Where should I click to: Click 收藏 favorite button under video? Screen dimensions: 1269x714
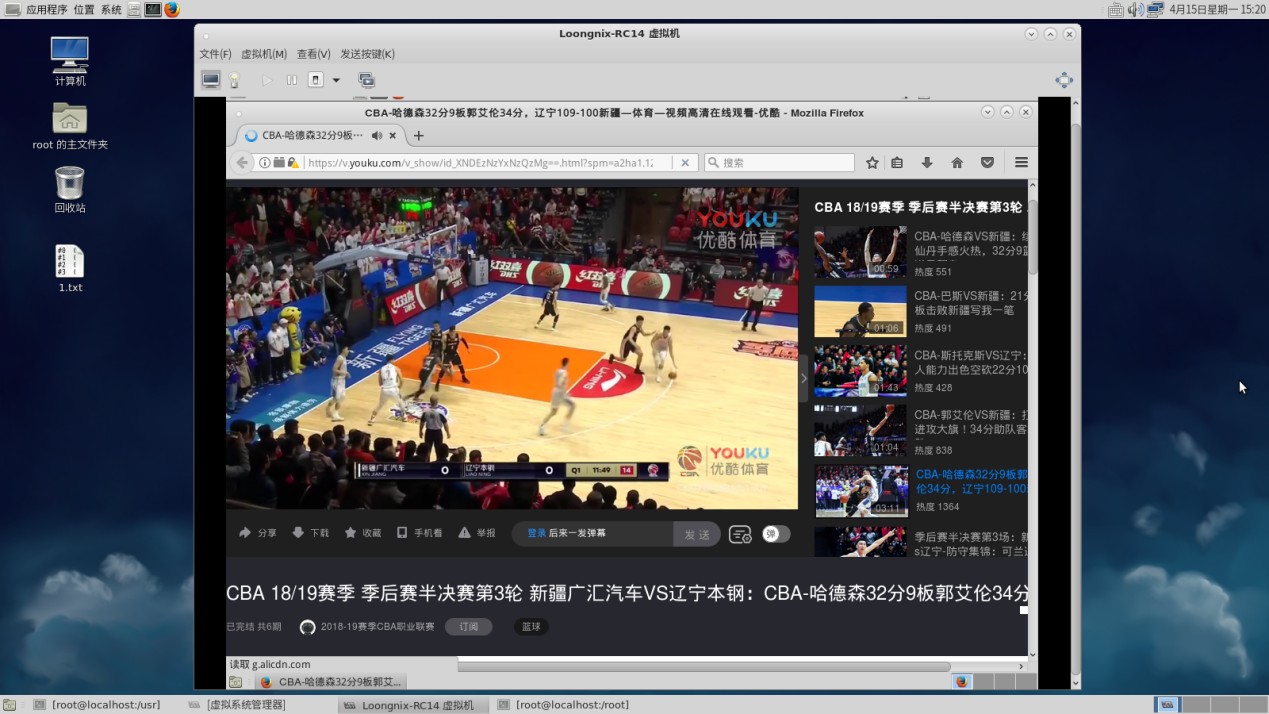click(x=363, y=533)
